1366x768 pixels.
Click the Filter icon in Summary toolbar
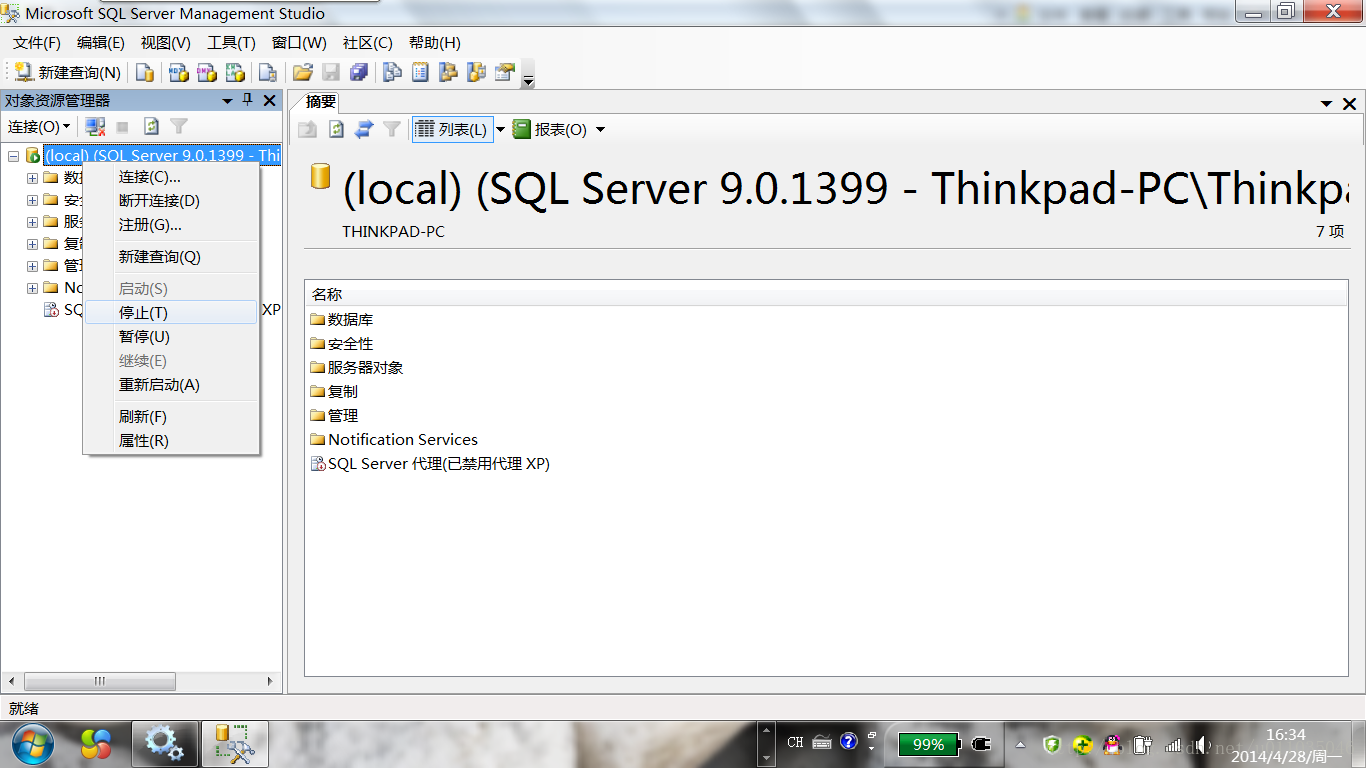[x=392, y=129]
